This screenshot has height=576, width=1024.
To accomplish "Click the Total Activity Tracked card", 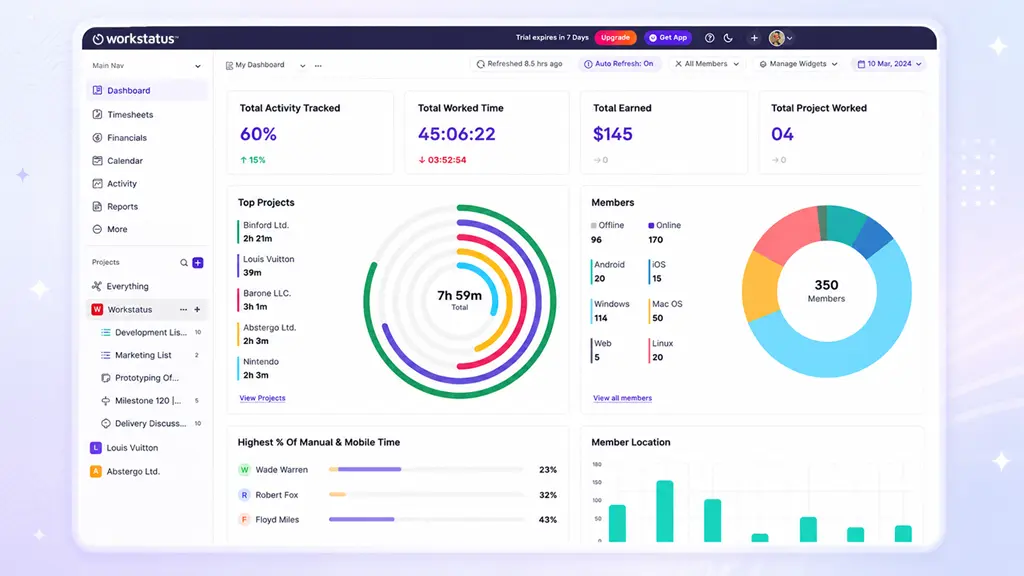I will (311, 133).
